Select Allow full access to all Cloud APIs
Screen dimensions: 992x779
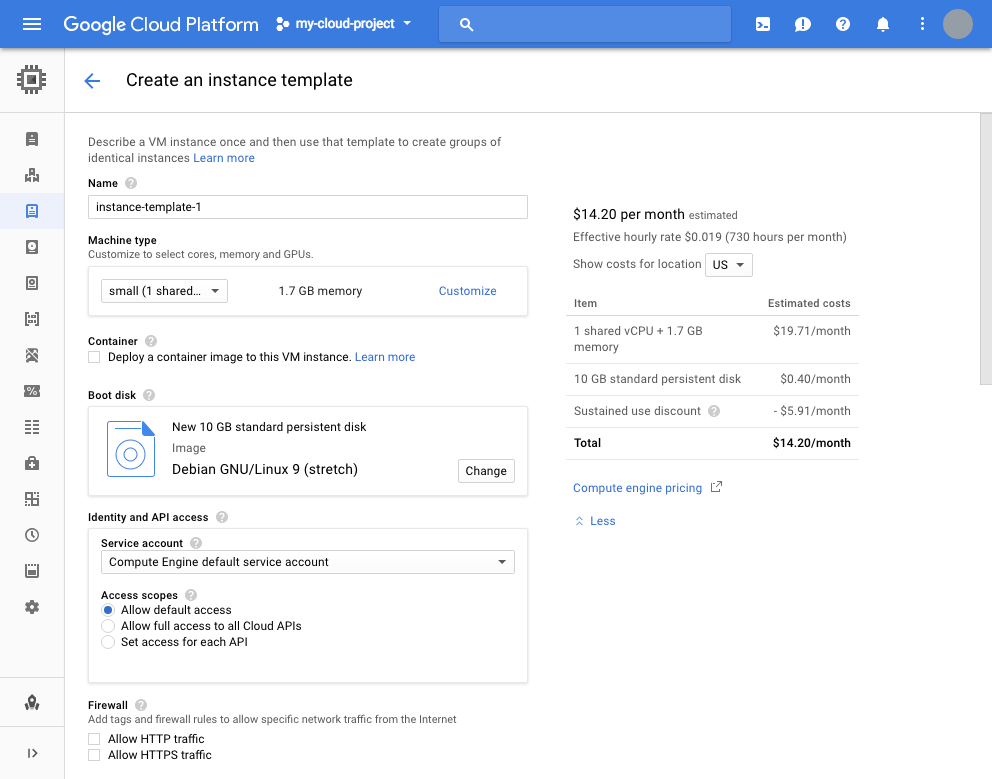coord(108,626)
